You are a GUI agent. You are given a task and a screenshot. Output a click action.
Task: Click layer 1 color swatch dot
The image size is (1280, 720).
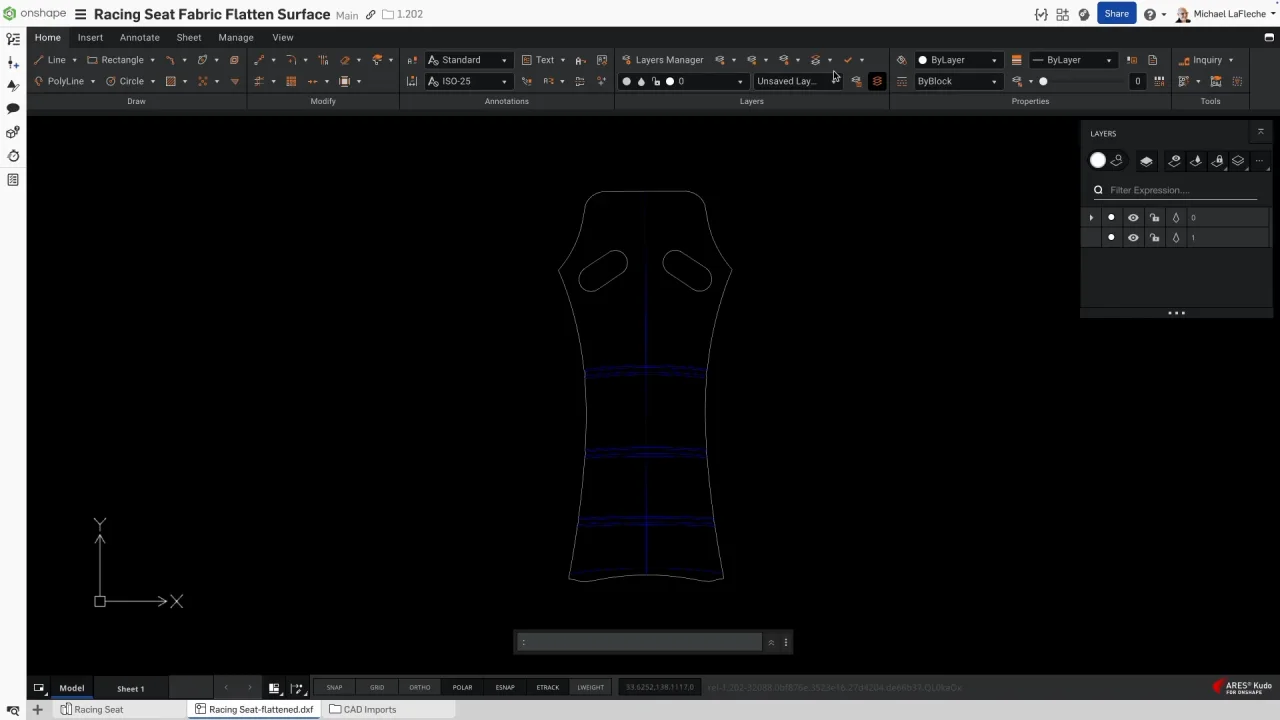coord(1111,238)
